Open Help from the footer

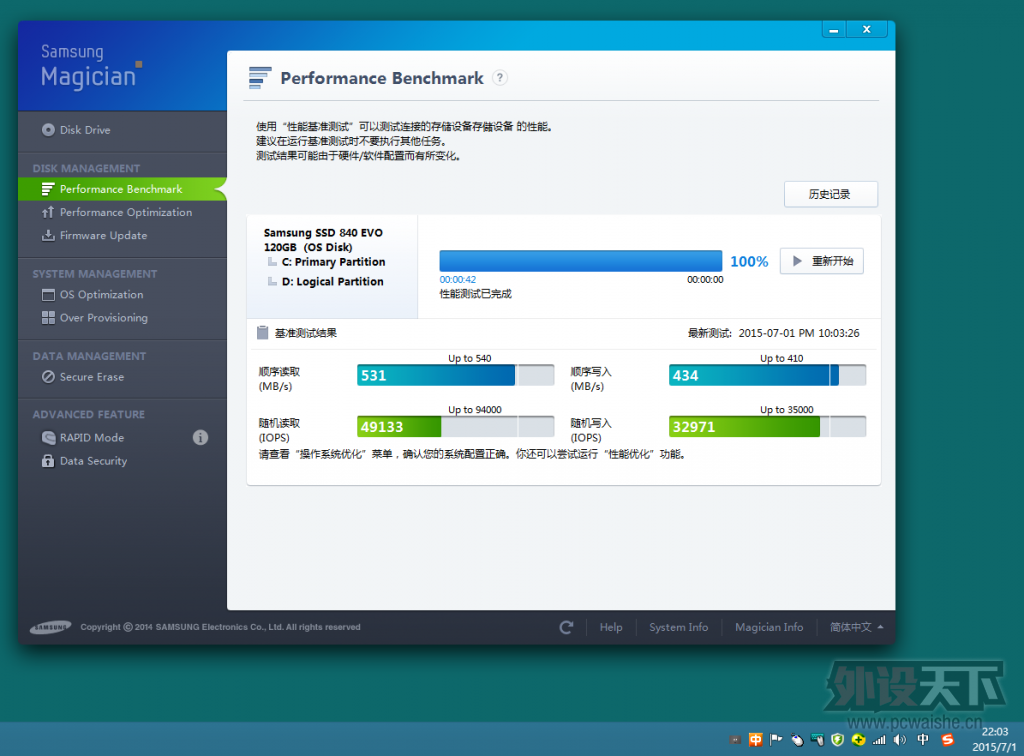[611, 627]
